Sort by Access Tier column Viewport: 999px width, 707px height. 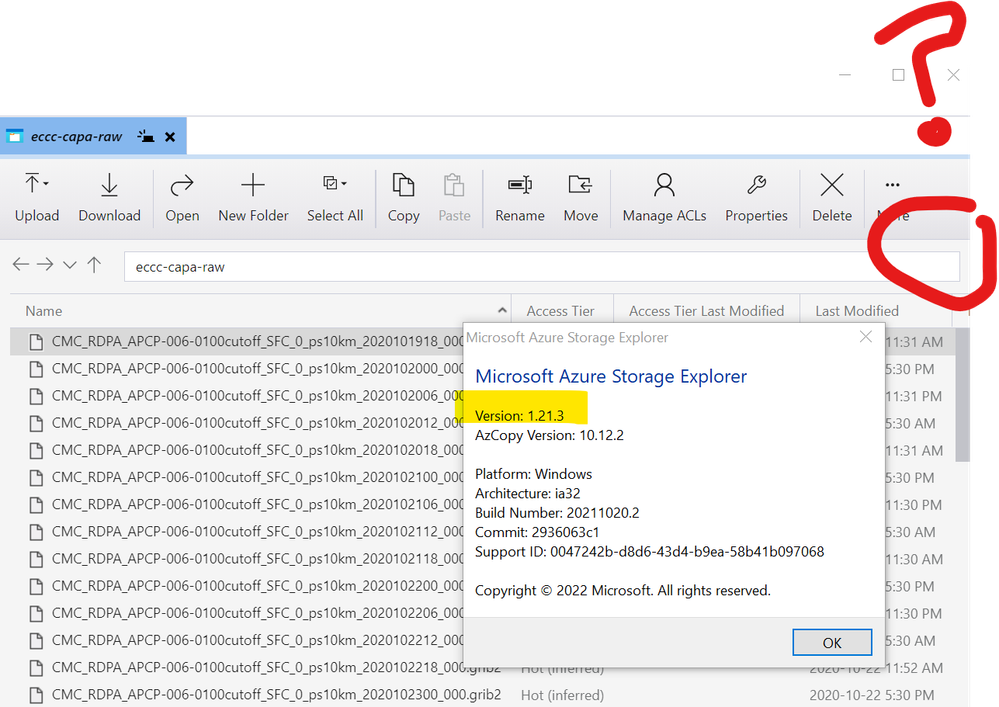coord(560,311)
